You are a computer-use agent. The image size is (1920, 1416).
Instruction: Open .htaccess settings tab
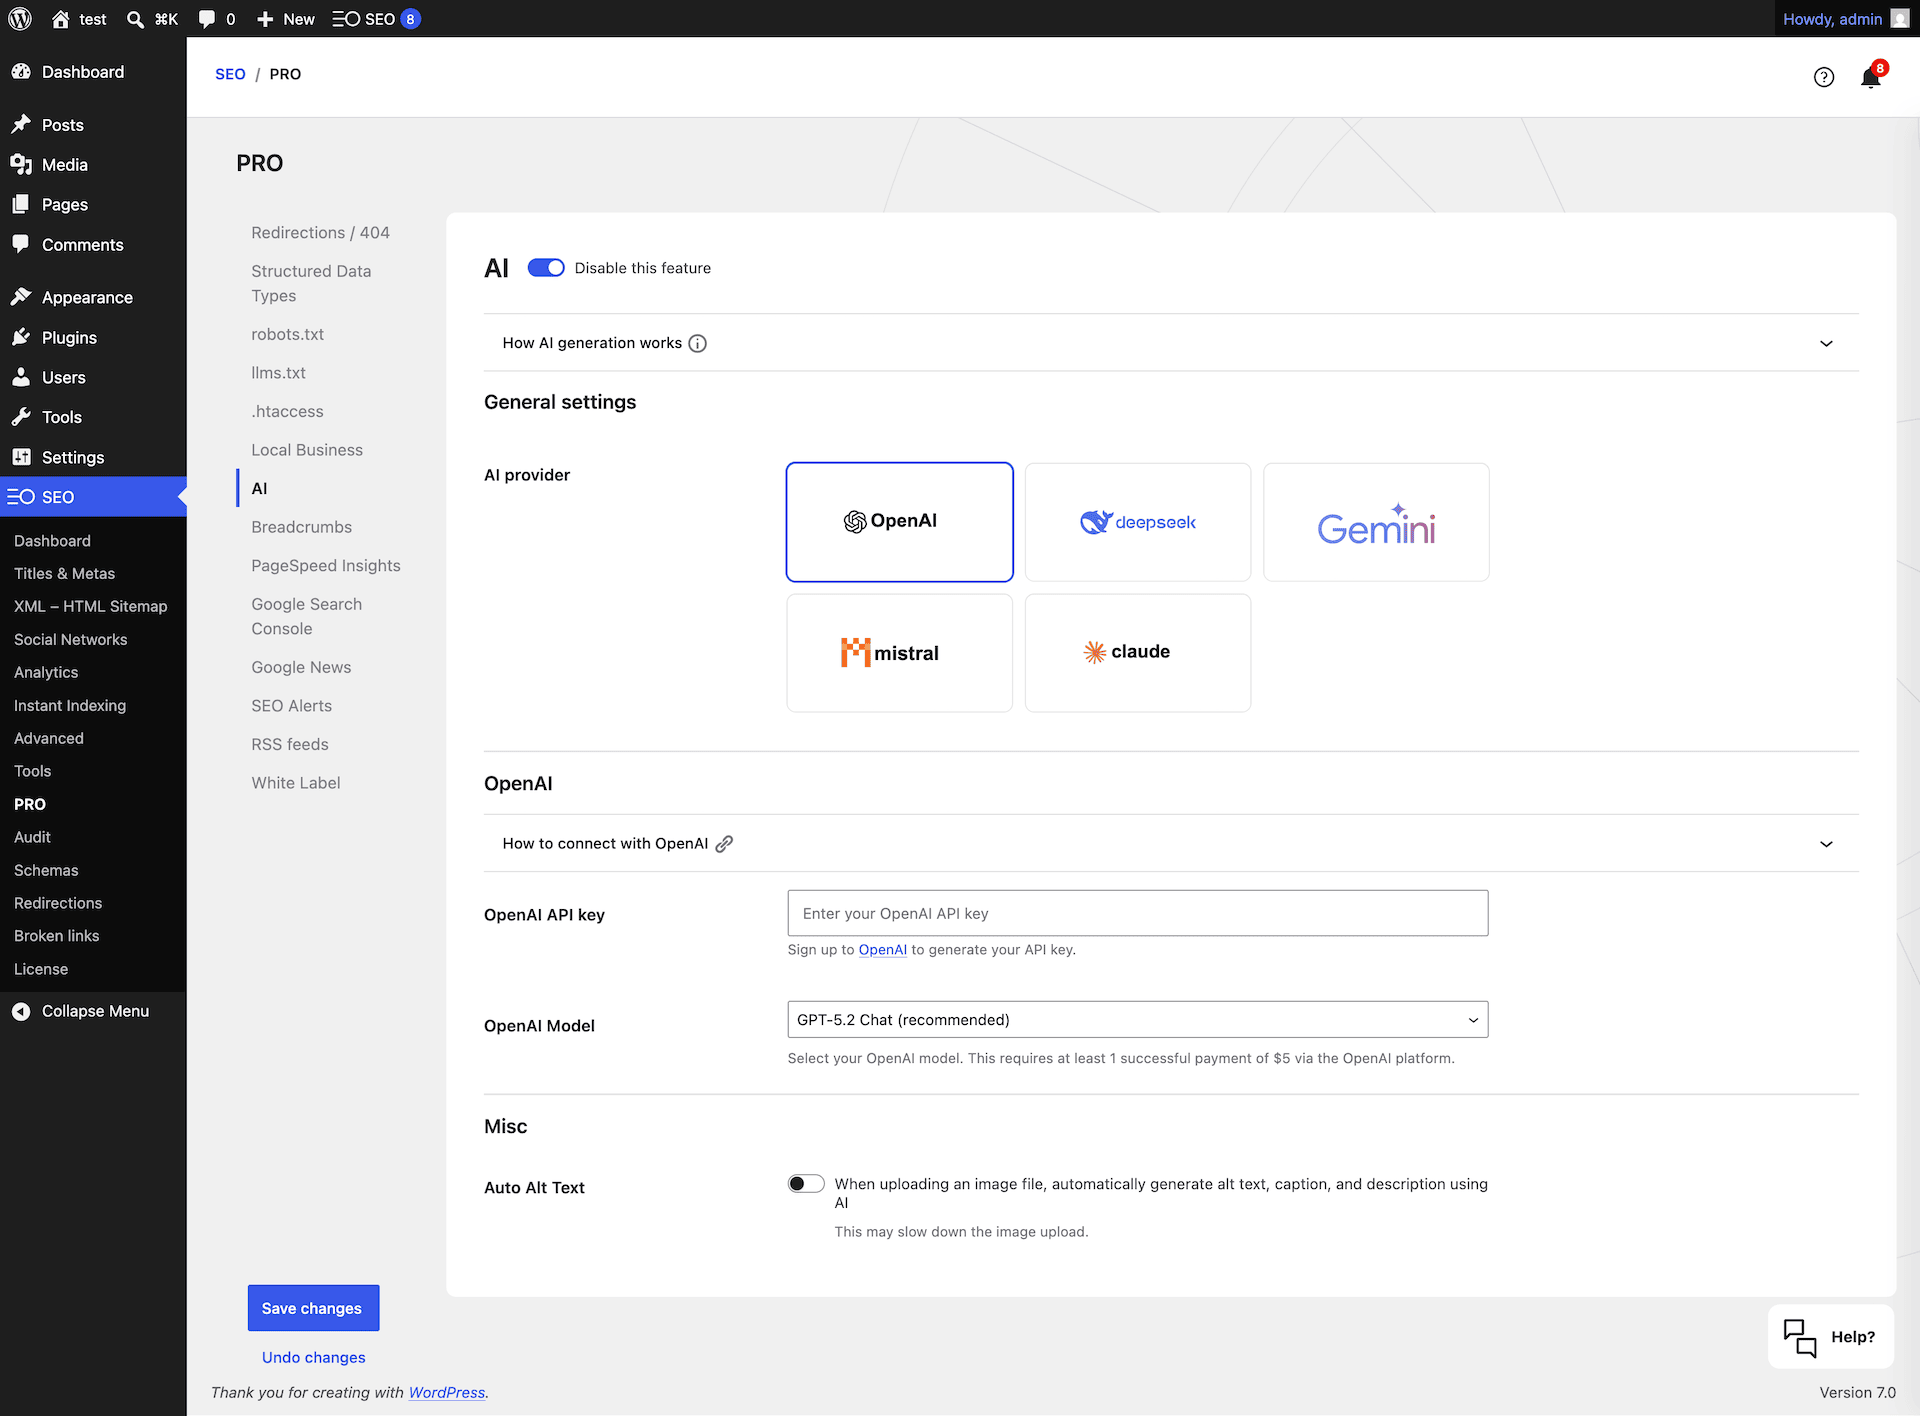tap(287, 412)
